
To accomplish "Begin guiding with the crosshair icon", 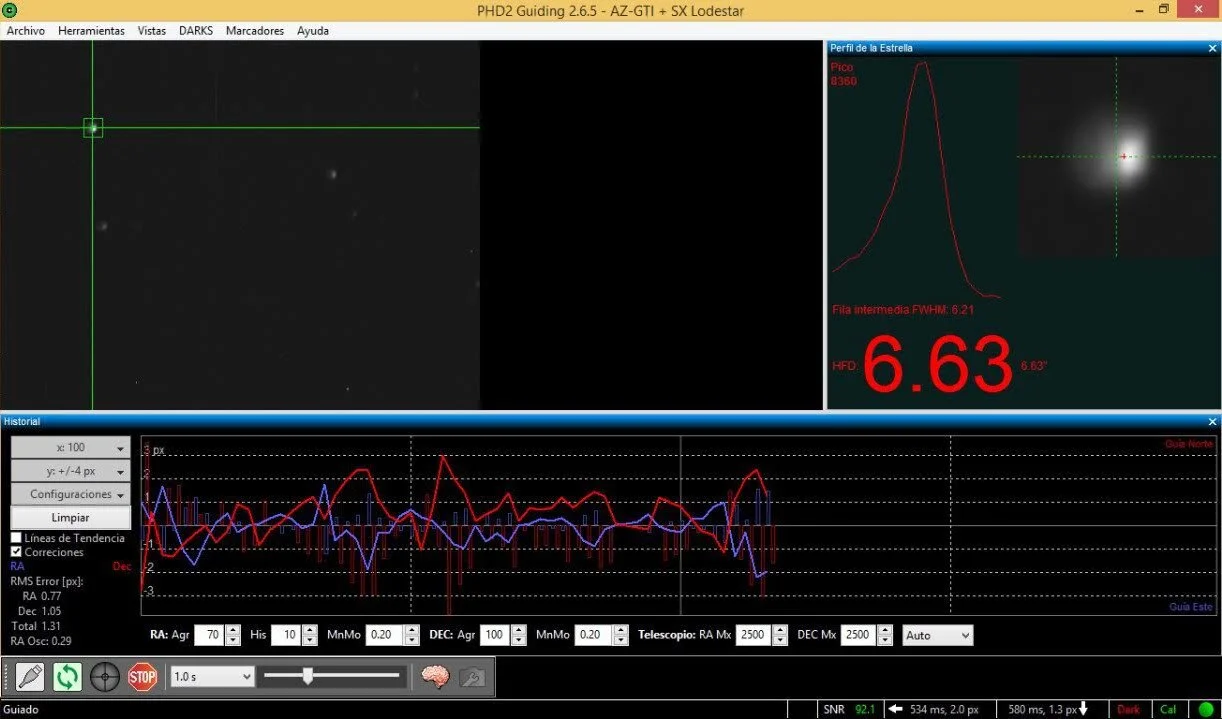I will (105, 677).
